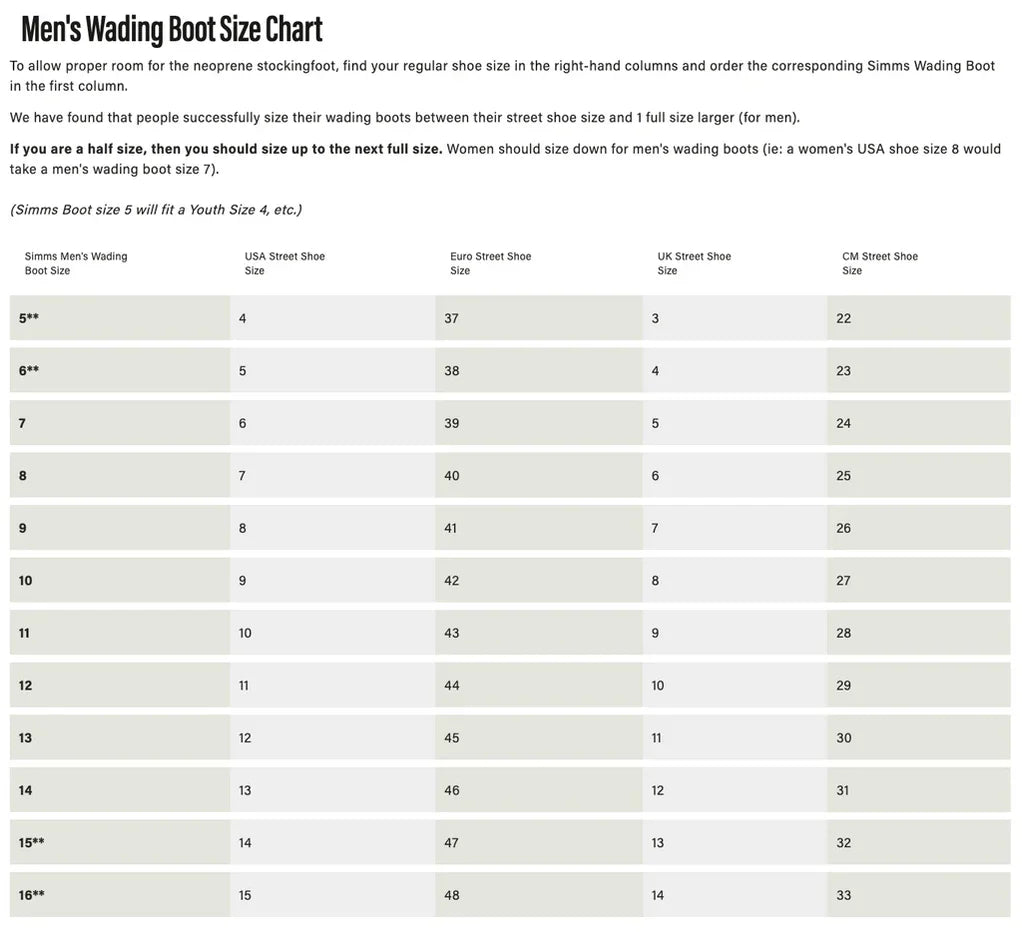This screenshot has width=1022, height=932.
Task: Select the UK size 3 cell in the 5** row
Action: click(655, 318)
